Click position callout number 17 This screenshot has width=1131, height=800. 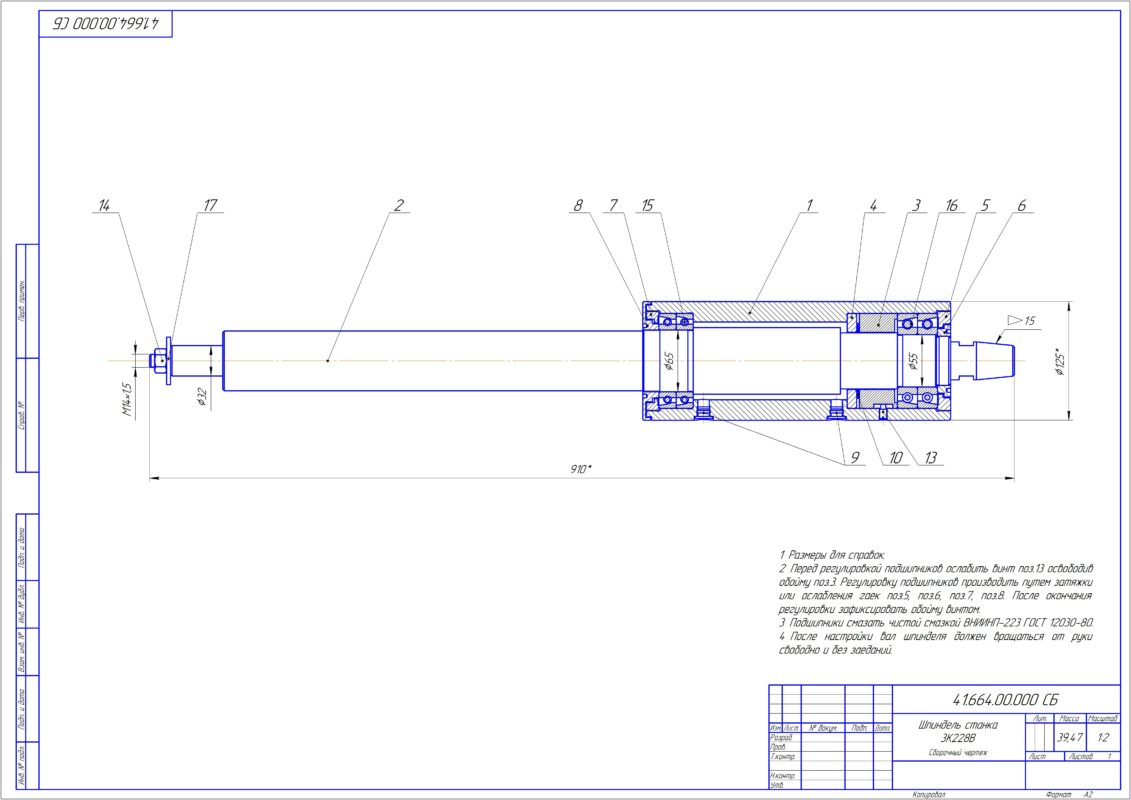pos(210,206)
